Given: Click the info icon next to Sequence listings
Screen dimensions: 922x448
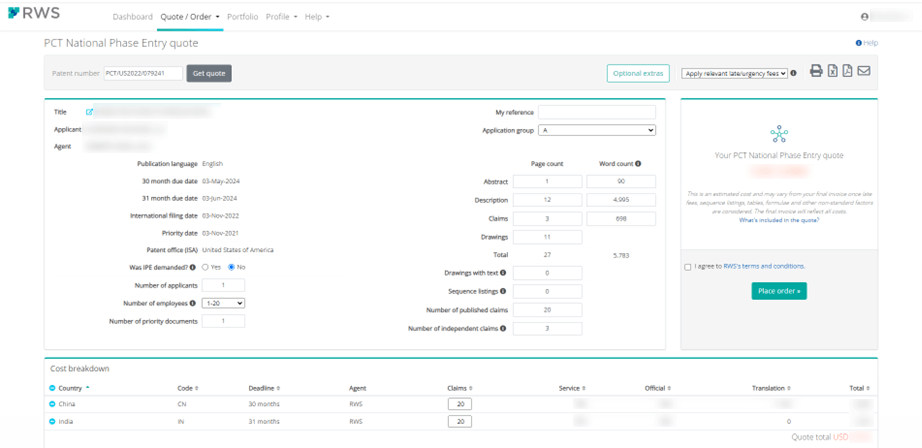Looking at the screenshot, I should tap(503, 291).
